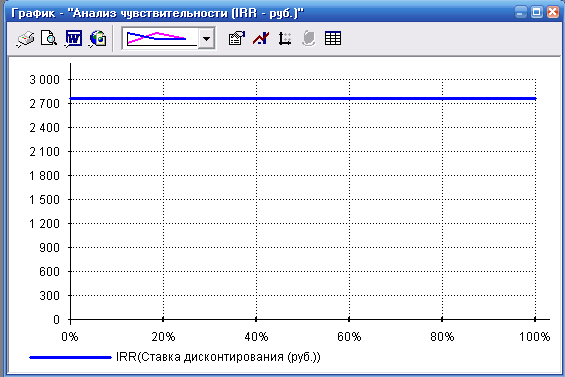The image size is (565, 377).
Task: Click the '1 500' y-axis label
Action: click(x=45, y=200)
